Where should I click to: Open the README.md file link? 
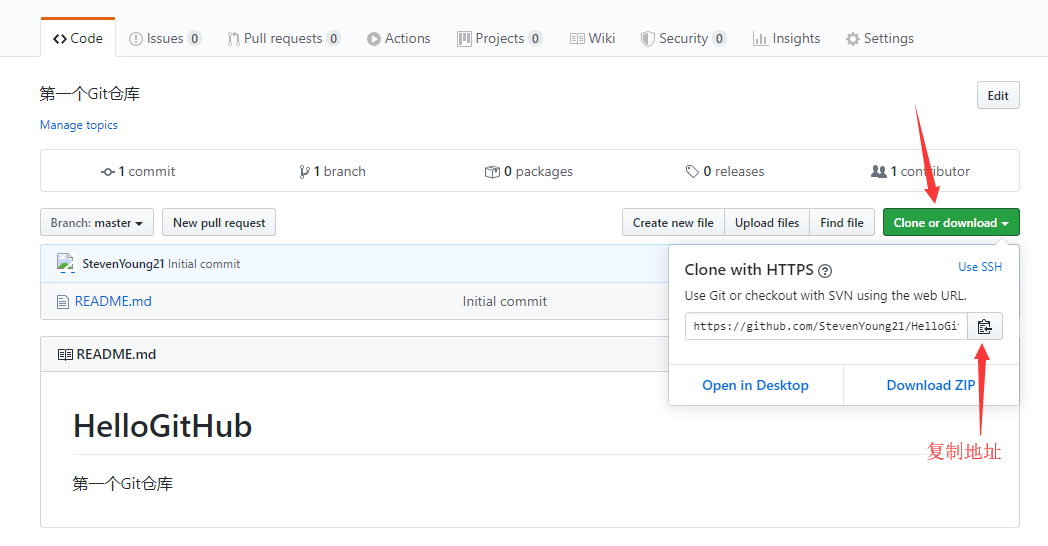point(113,301)
